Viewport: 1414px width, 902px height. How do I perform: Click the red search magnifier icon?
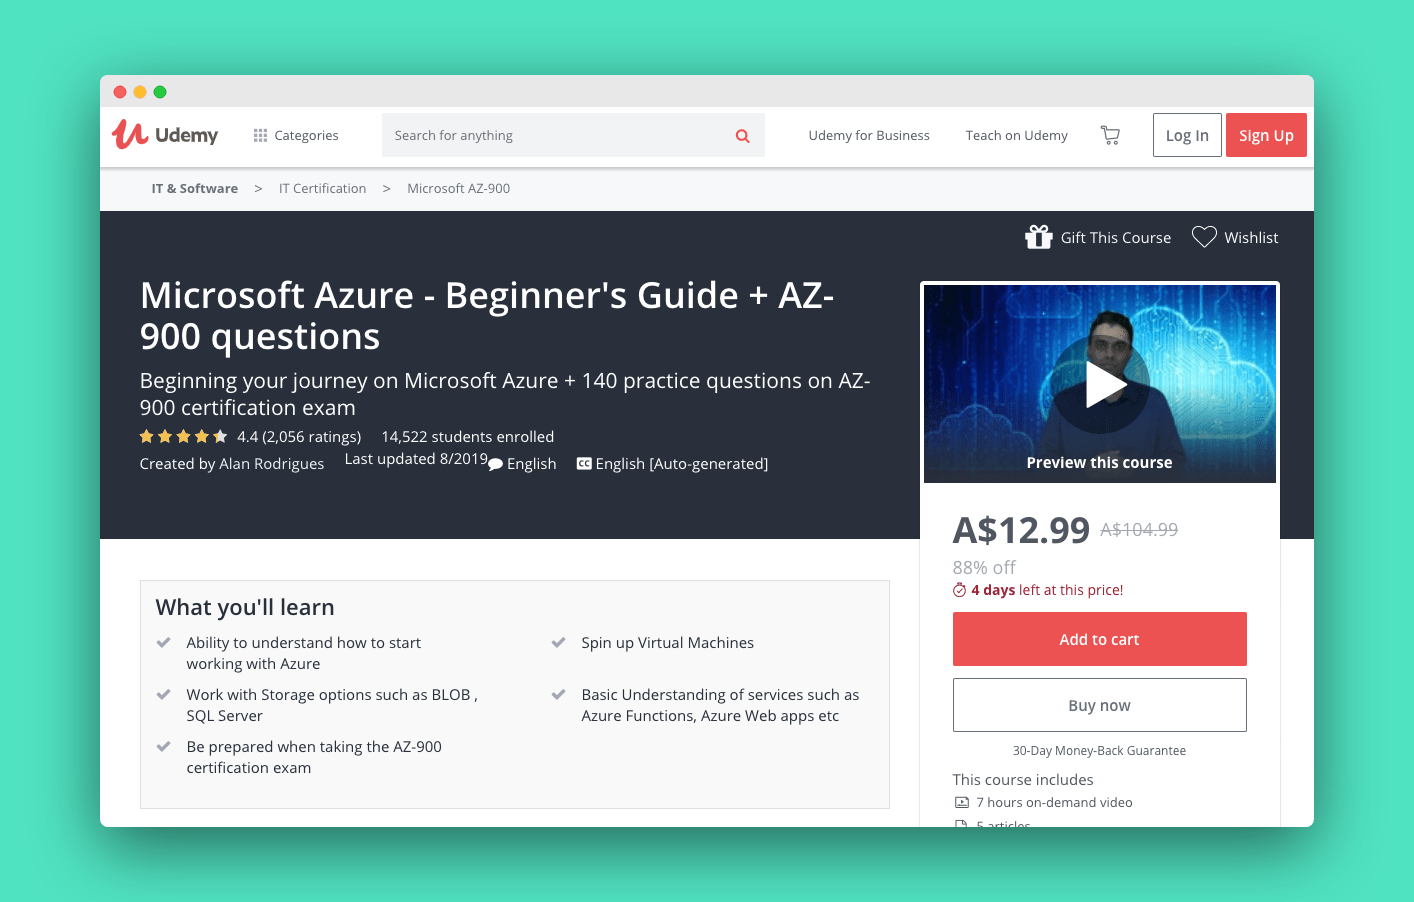pos(743,136)
